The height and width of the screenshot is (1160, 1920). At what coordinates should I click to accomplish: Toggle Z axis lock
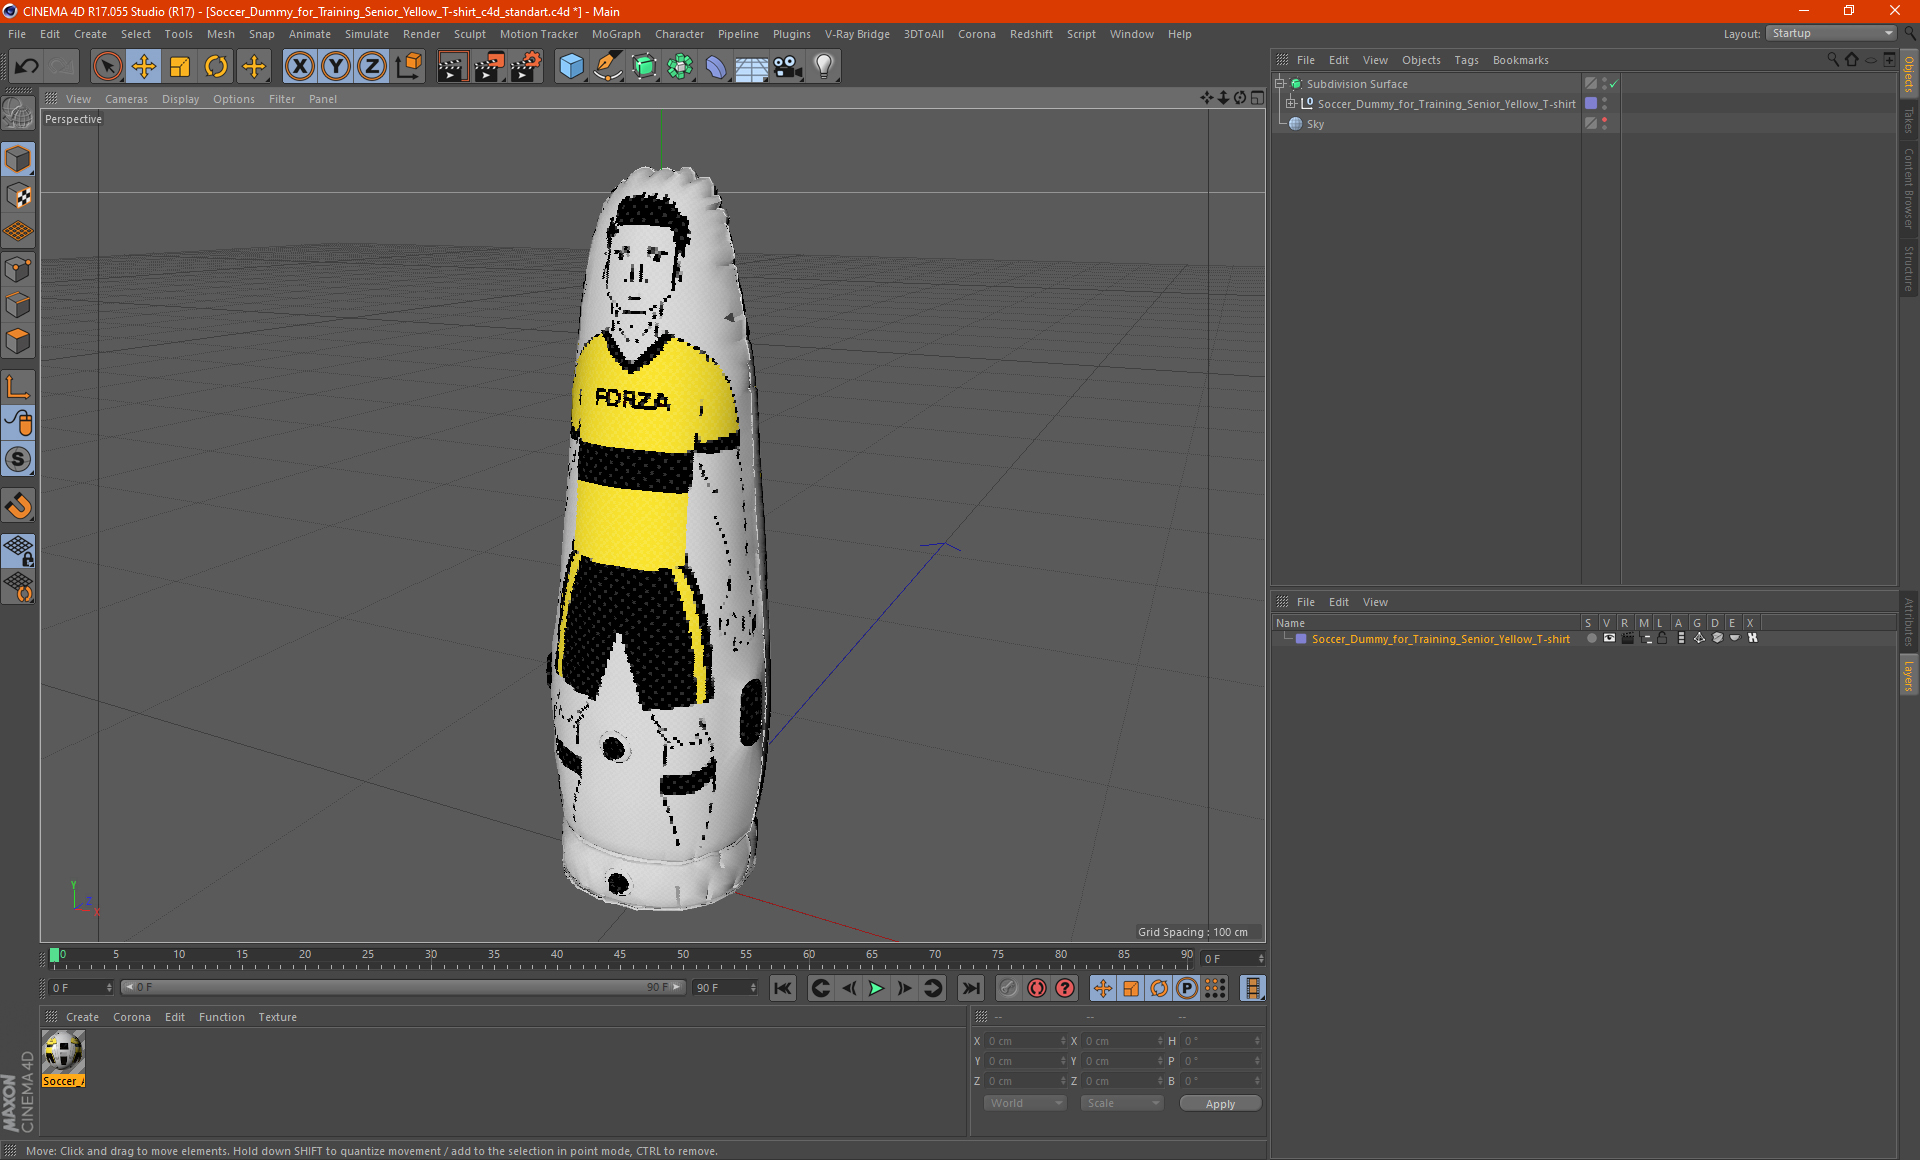(372, 67)
